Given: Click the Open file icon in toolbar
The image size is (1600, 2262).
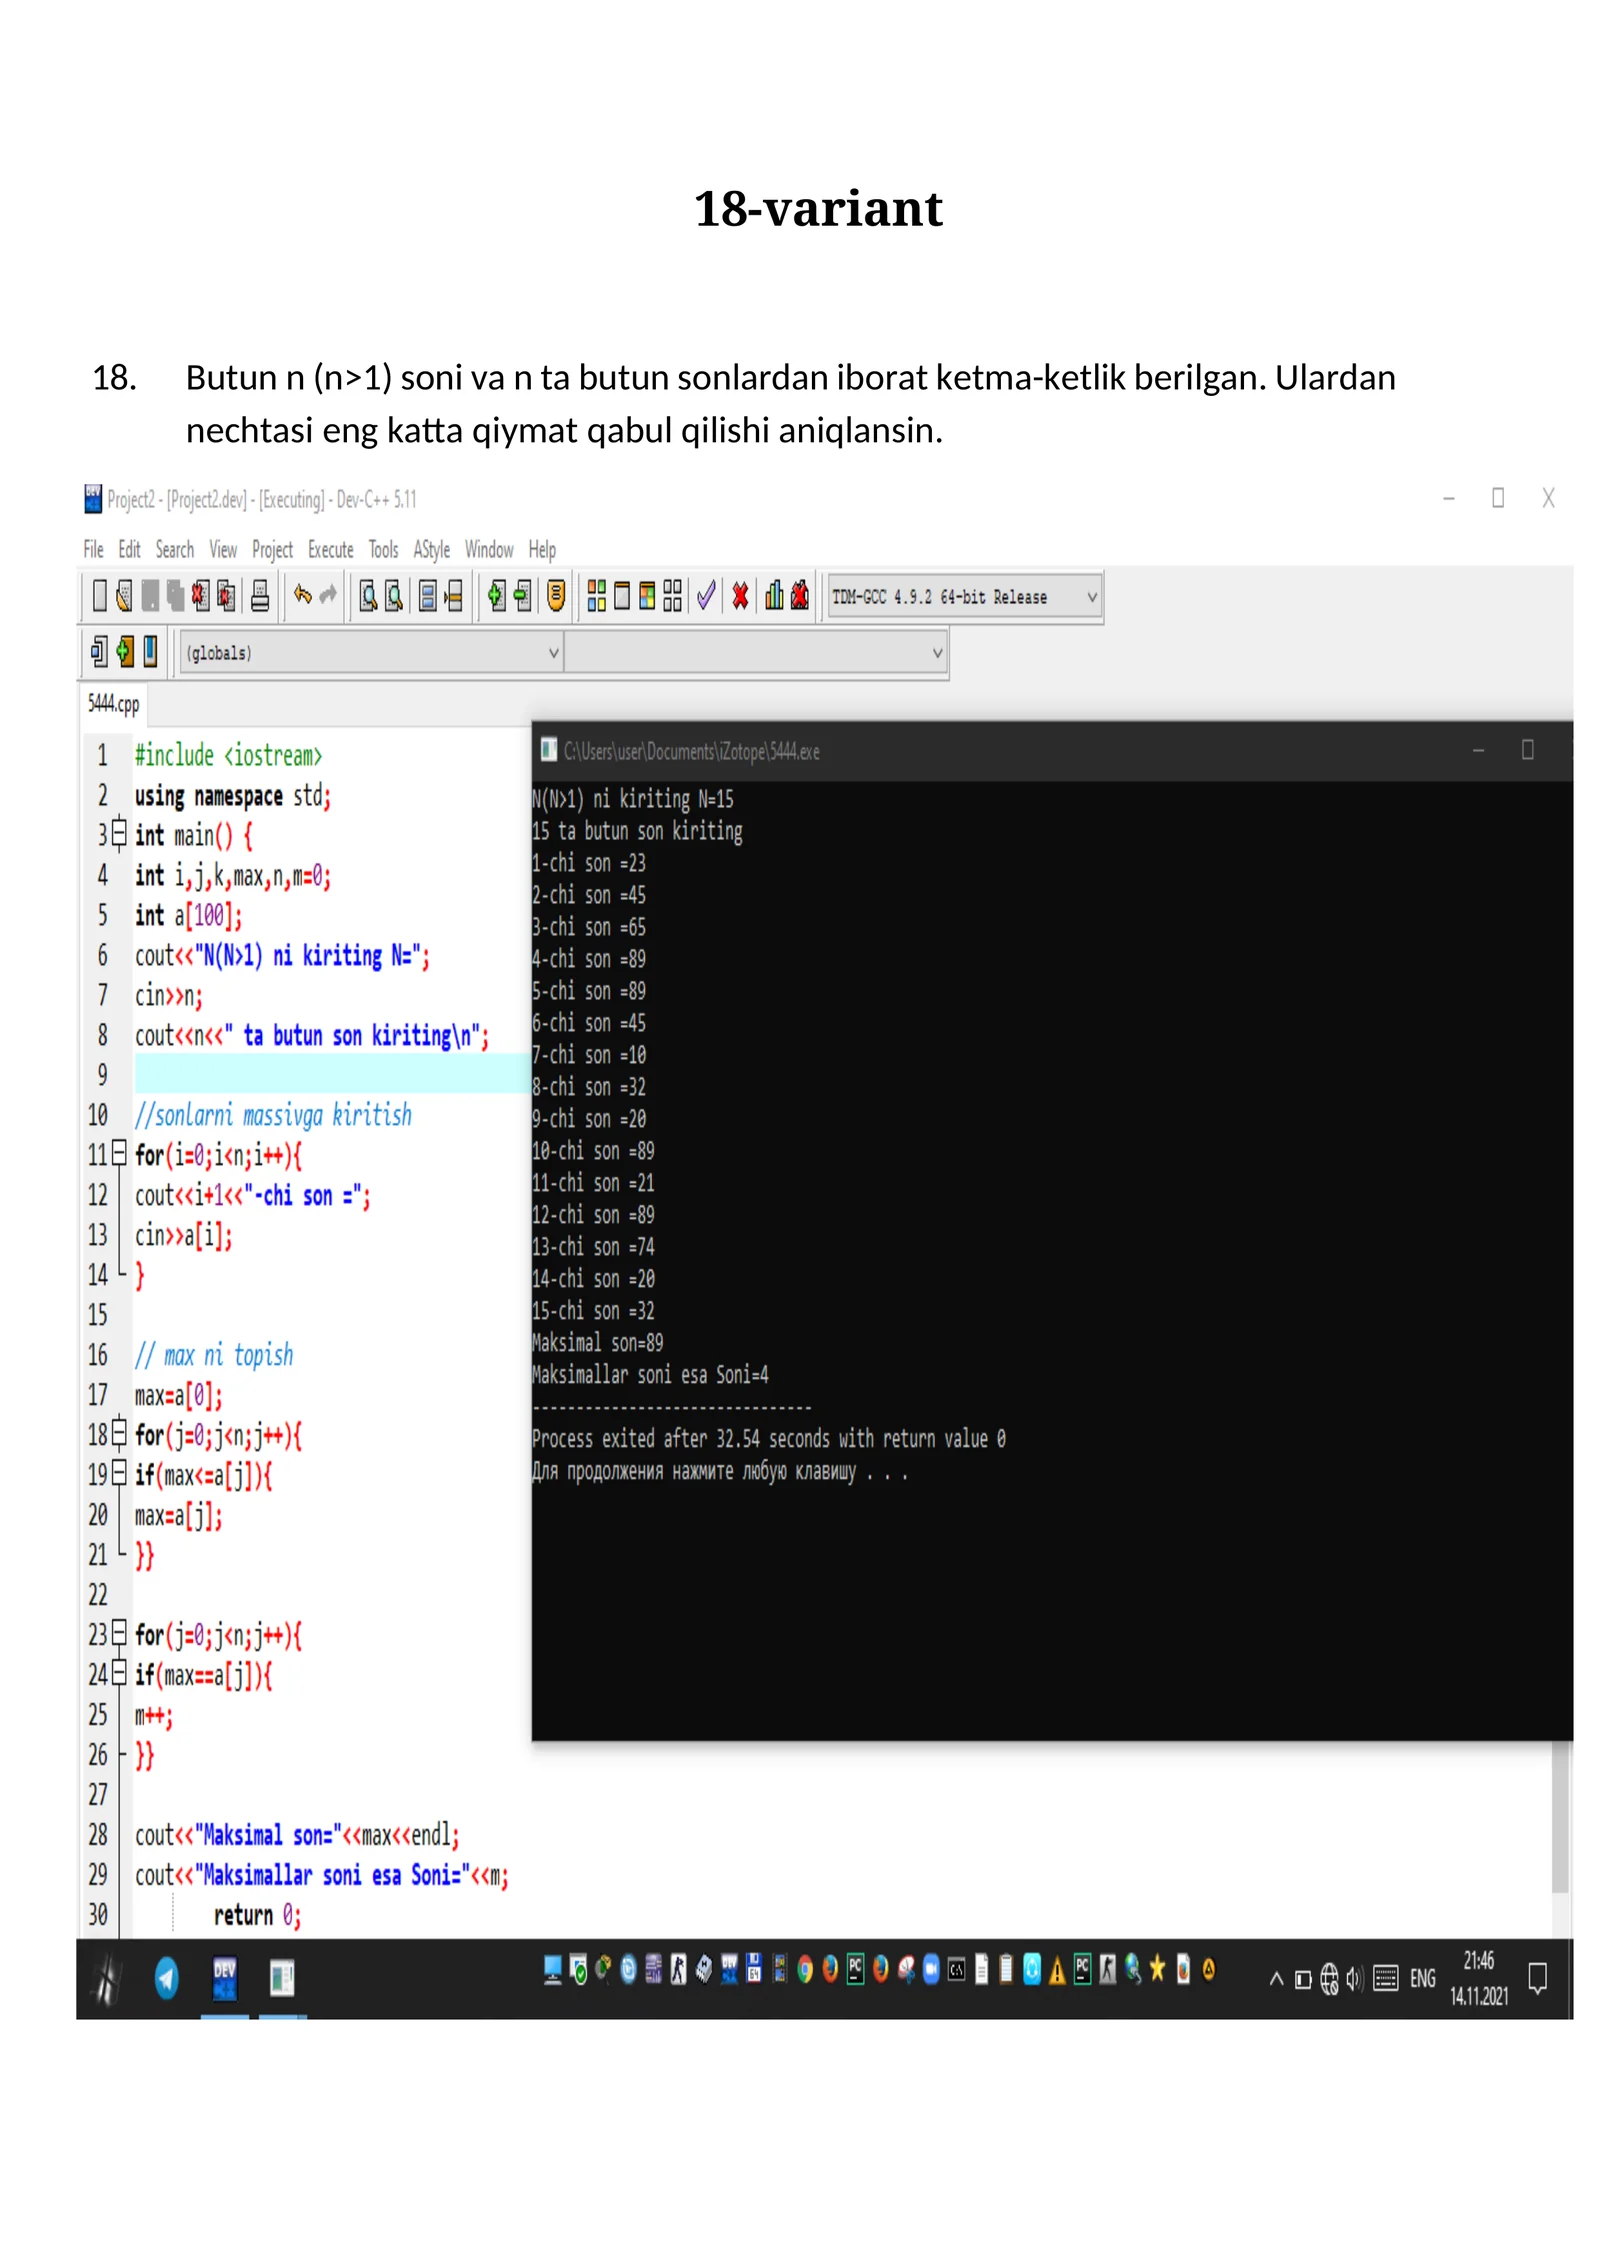Looking at the screenshot, I should coord(124,597).
